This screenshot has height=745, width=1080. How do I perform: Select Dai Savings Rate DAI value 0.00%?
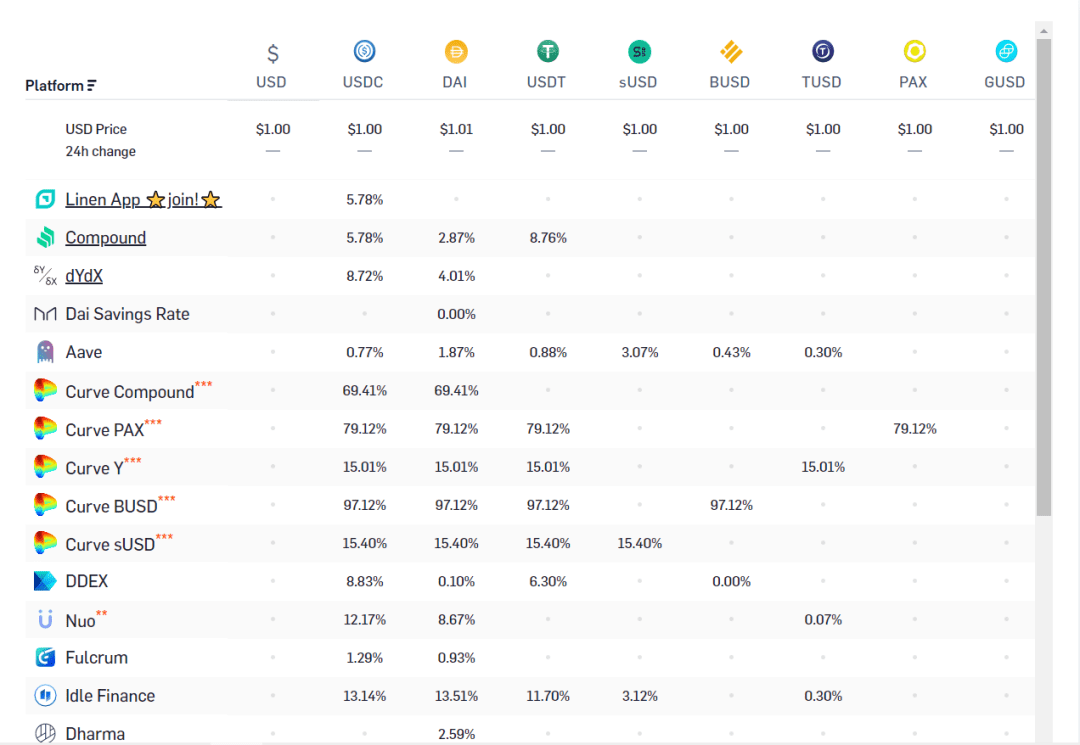point(456,314)
